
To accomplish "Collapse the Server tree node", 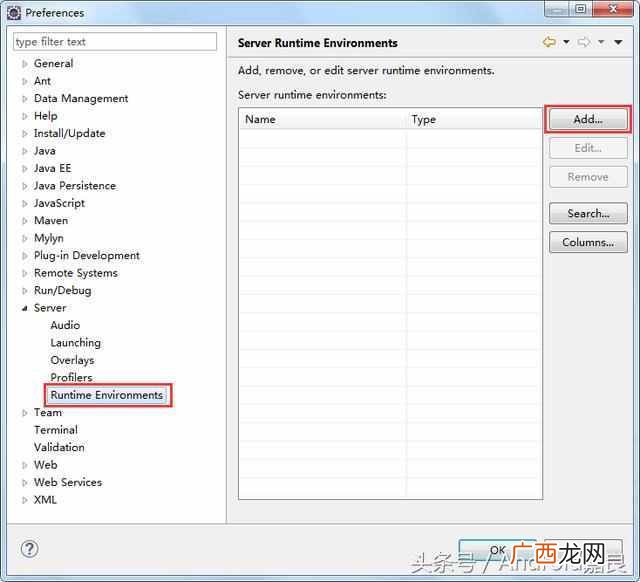I will tap(25, 309).
